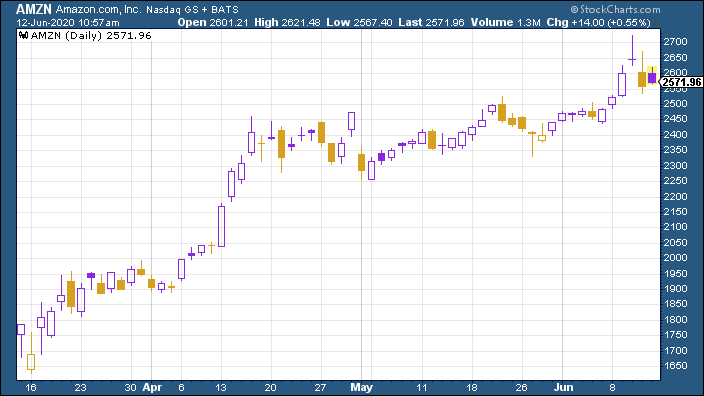The image size is (704, 396).
Task: Click the High 2621.48 value
Action: [287, 22]
